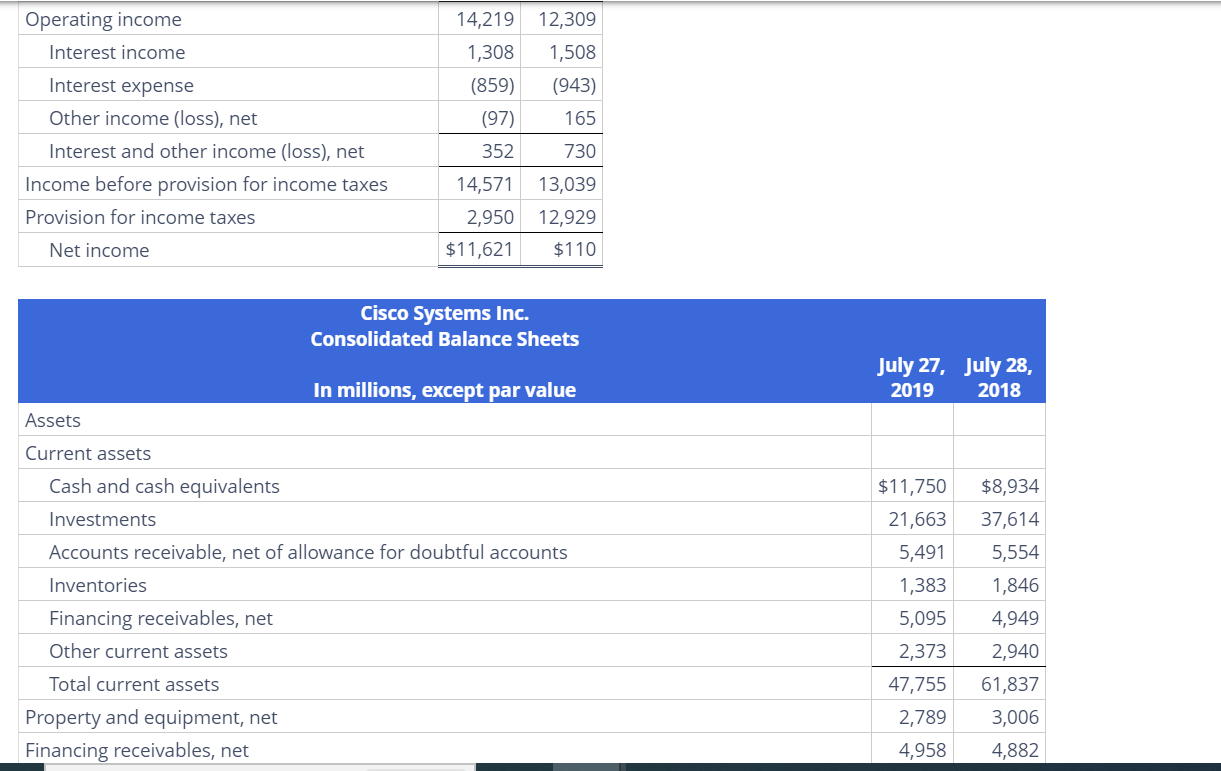Select 'Income before provision for income taxes' label
1221x771 pixels.
pyautogui.click(x=206, y=184)
